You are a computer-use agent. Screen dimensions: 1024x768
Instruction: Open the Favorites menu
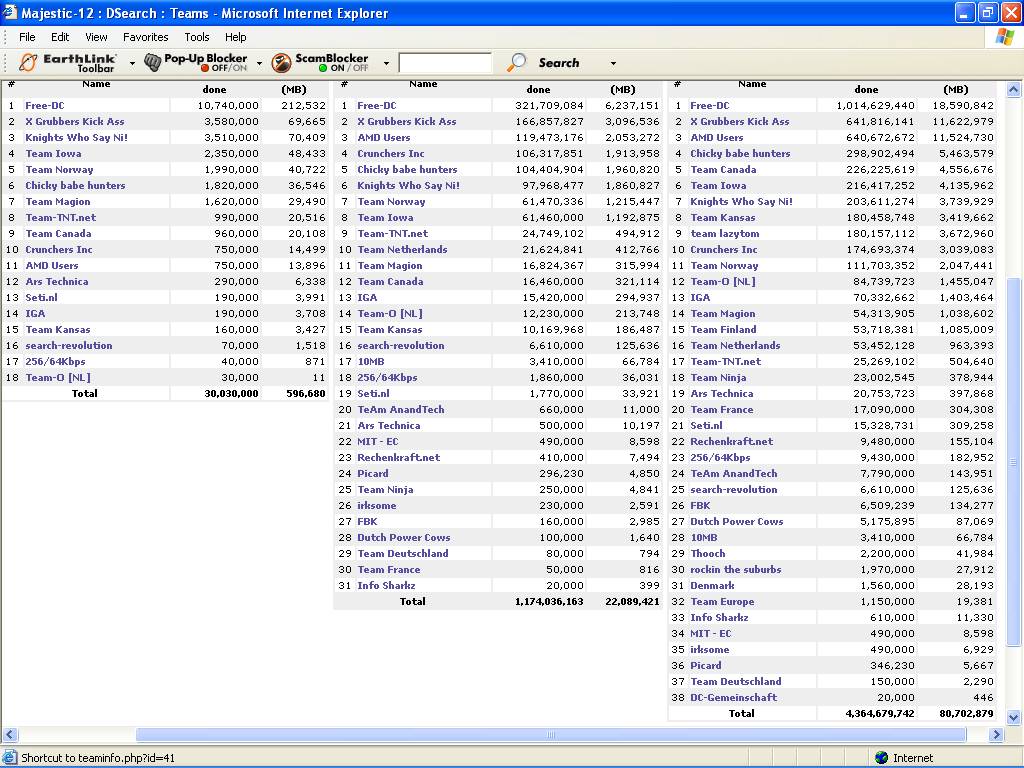click(146, 37)
